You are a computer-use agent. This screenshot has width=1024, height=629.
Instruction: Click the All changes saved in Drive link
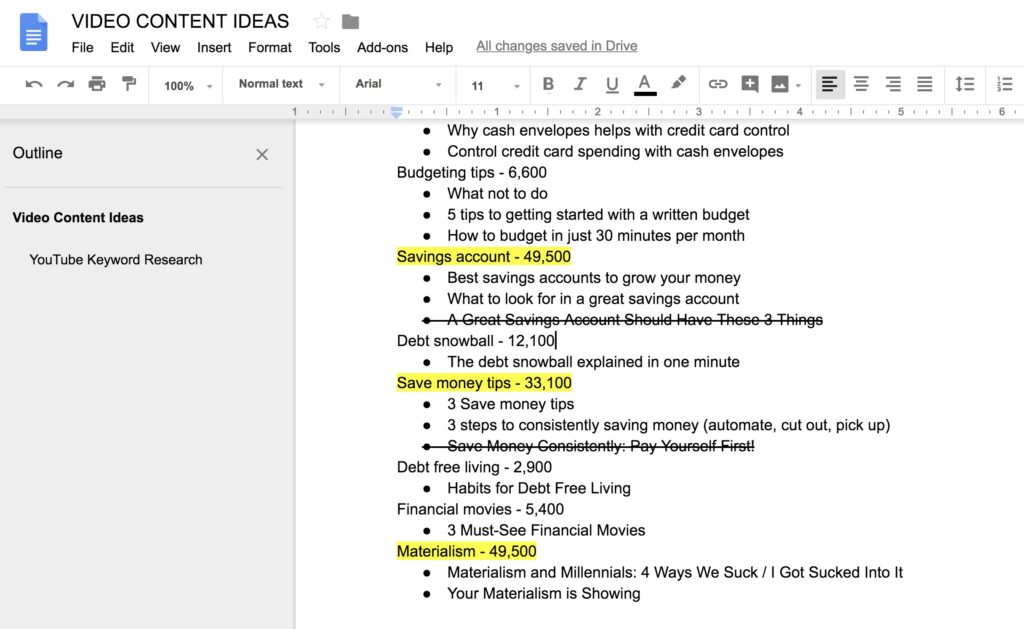(x=556, y=46)
